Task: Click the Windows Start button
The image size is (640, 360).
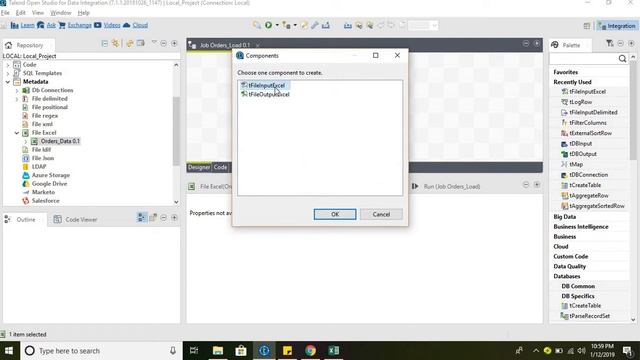Action: (9, 351)
